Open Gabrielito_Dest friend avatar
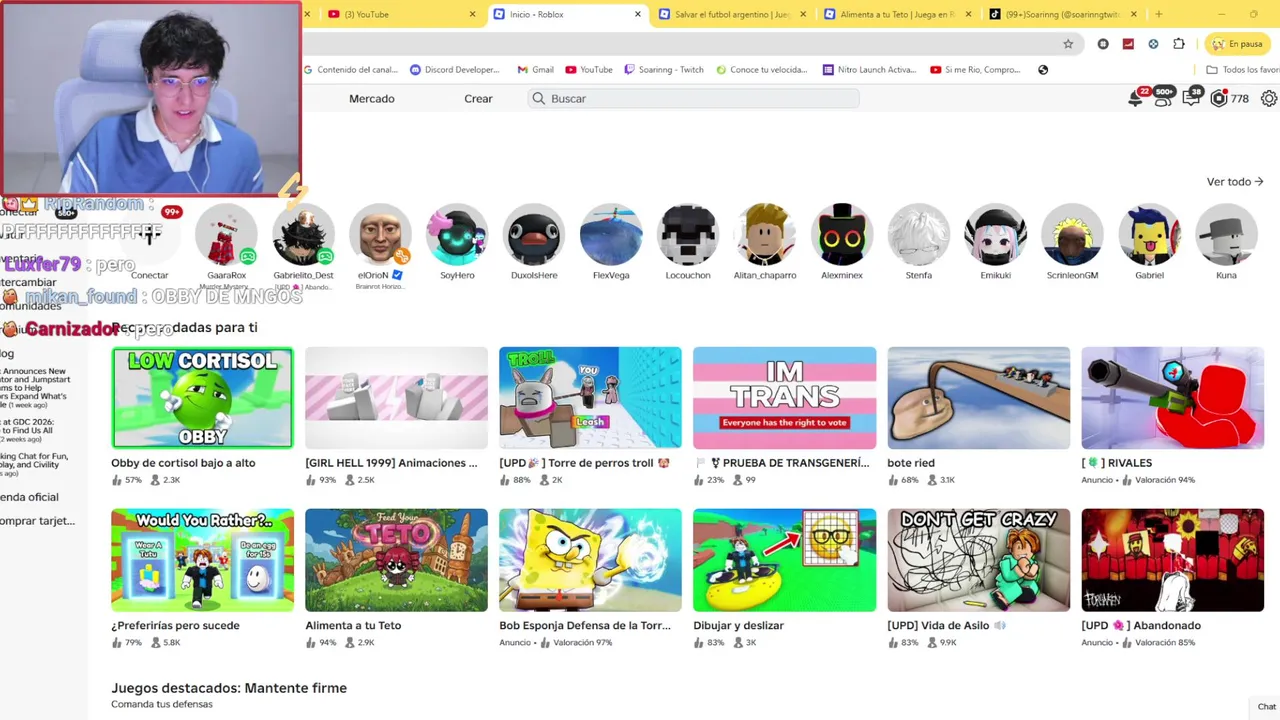Viewport: 1280px width, 720px height. (303, 236)
